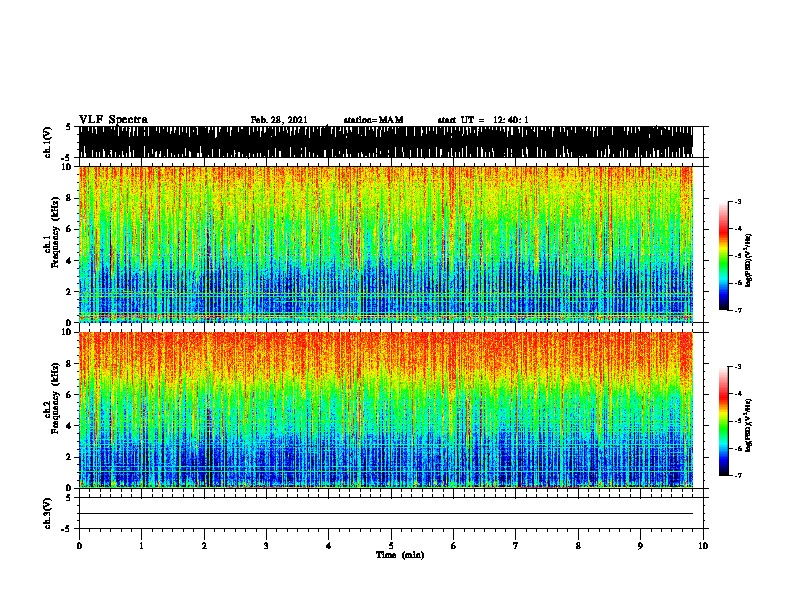Click the log(PSD) label beside ch.1 colorbar

point(749,261)
